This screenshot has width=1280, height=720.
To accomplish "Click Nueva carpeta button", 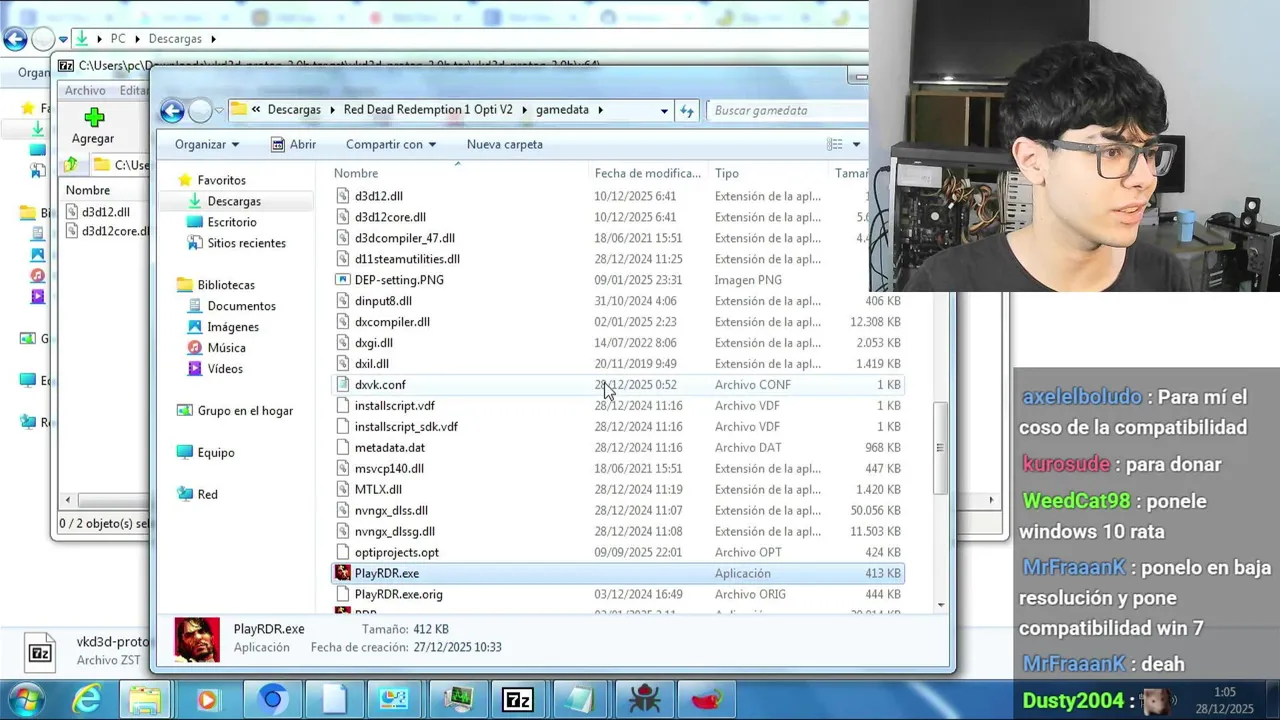I will [x=504, y=144].
